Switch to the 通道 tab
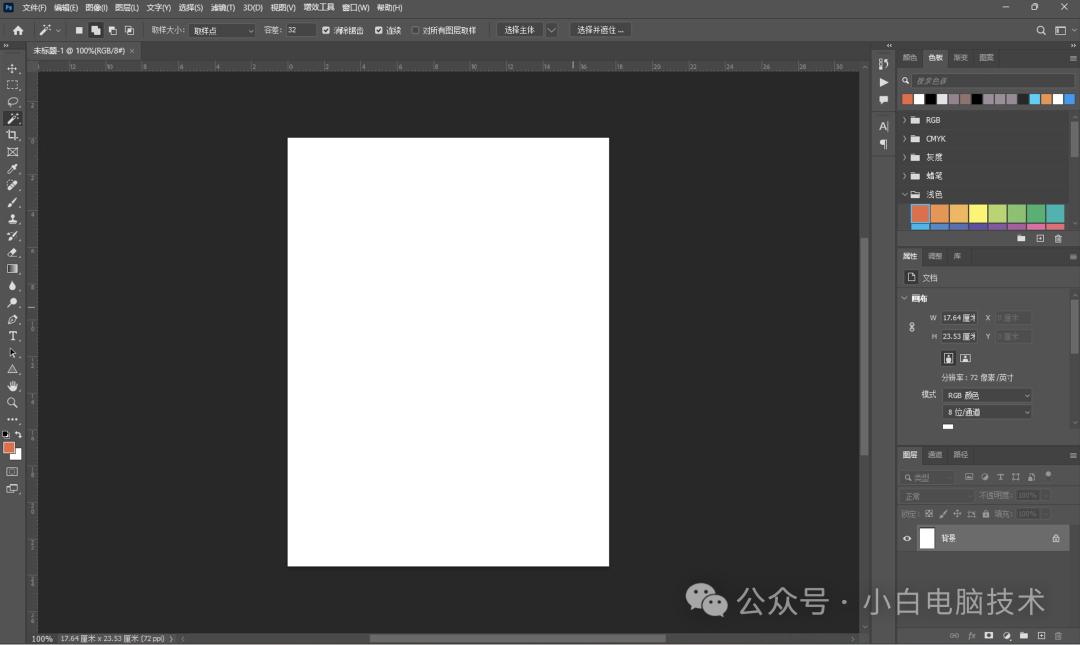Image resolution: width=1080 pixels, height=645 pixels. tap(935, 455)
